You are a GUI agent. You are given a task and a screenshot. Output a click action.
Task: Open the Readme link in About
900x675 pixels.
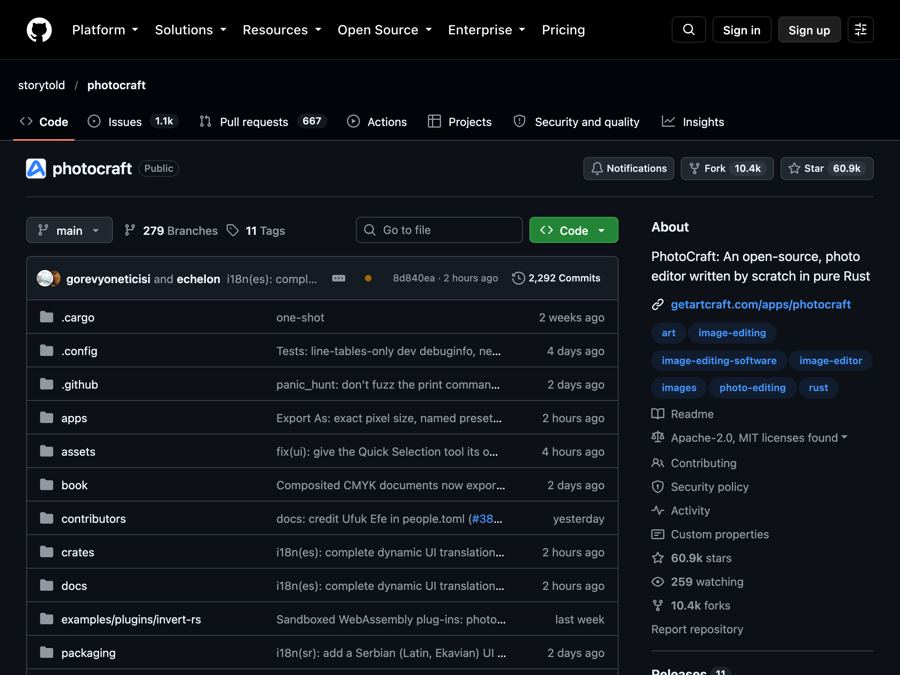(x=683, y=414)
